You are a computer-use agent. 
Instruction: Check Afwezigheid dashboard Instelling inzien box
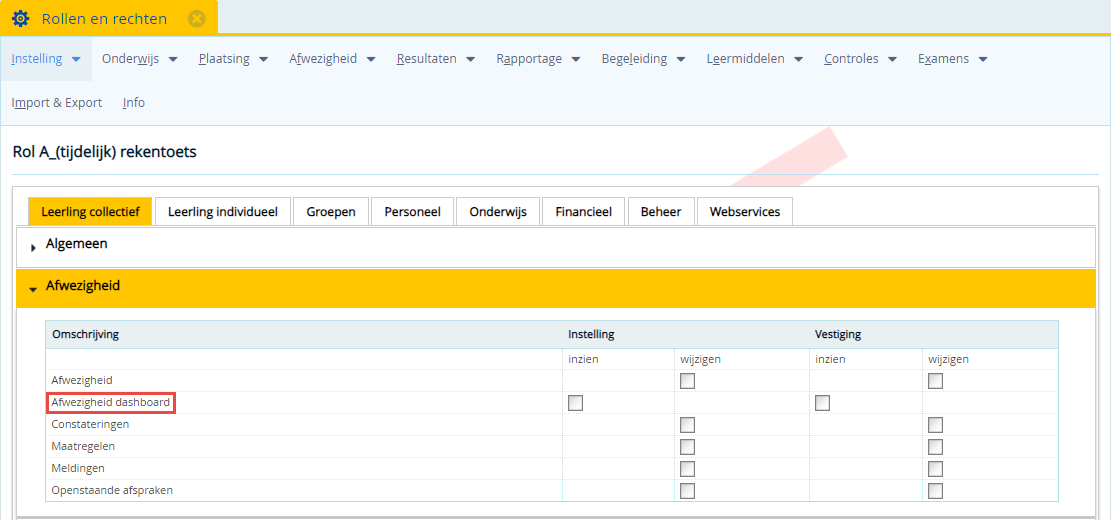pos(575,403)
